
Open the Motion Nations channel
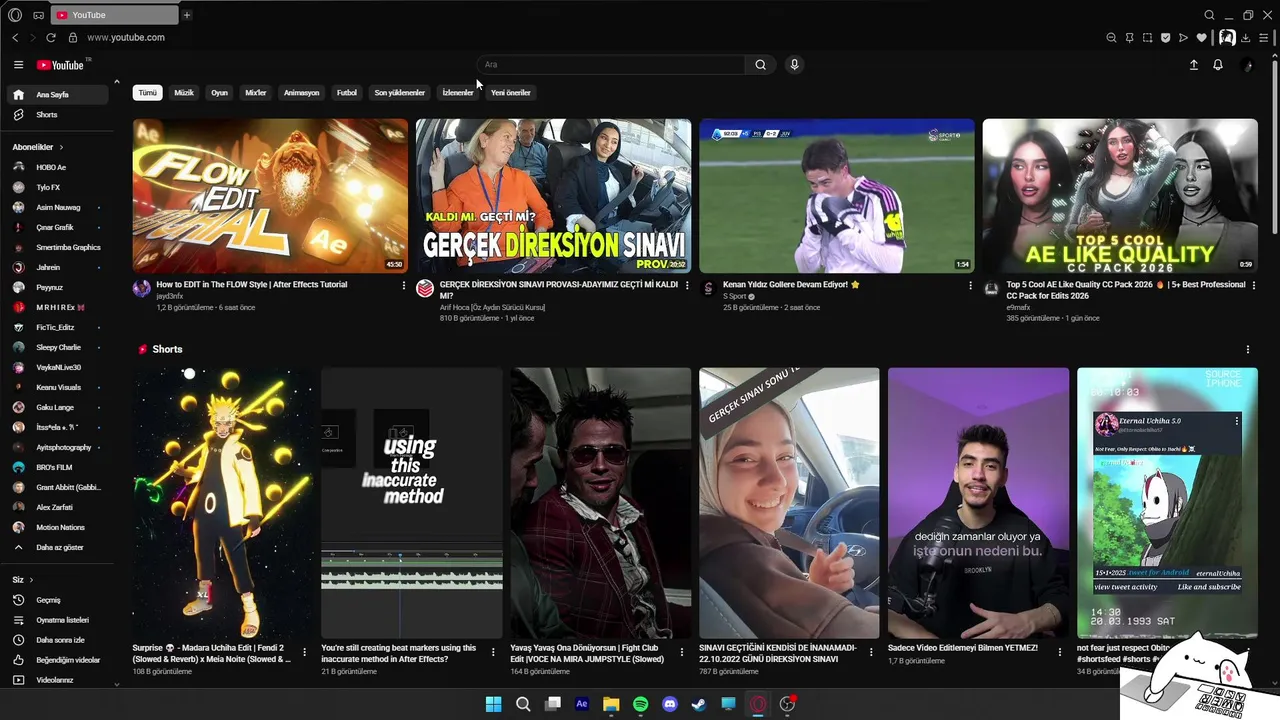59,527
